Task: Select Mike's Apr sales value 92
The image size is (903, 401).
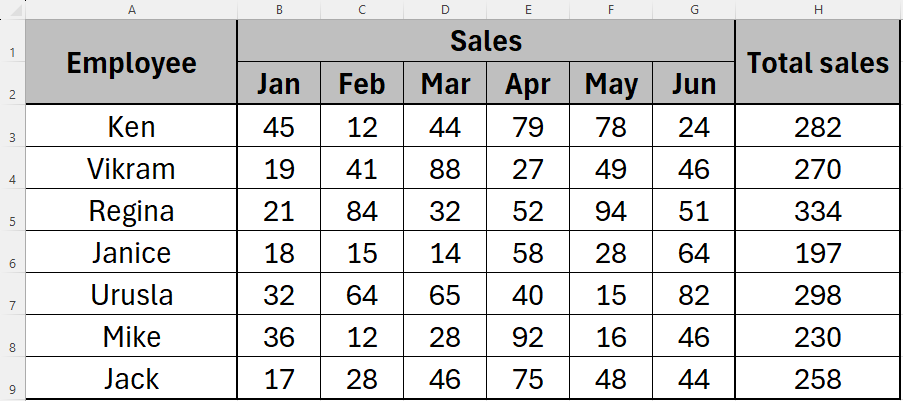Action: [x=528, y=338]
